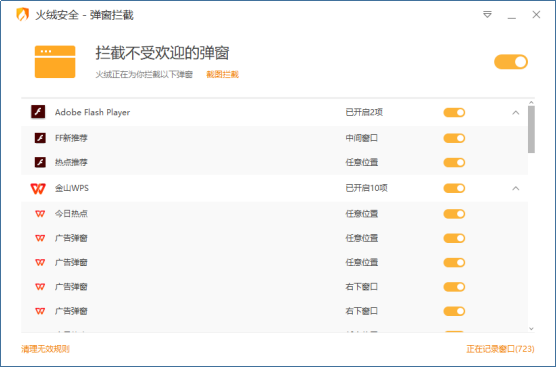The height and width of the screenshot is (368, 557).
Task: Click the scrollbar up arrow
Action: pyautogui.click(x=531, y=103)
